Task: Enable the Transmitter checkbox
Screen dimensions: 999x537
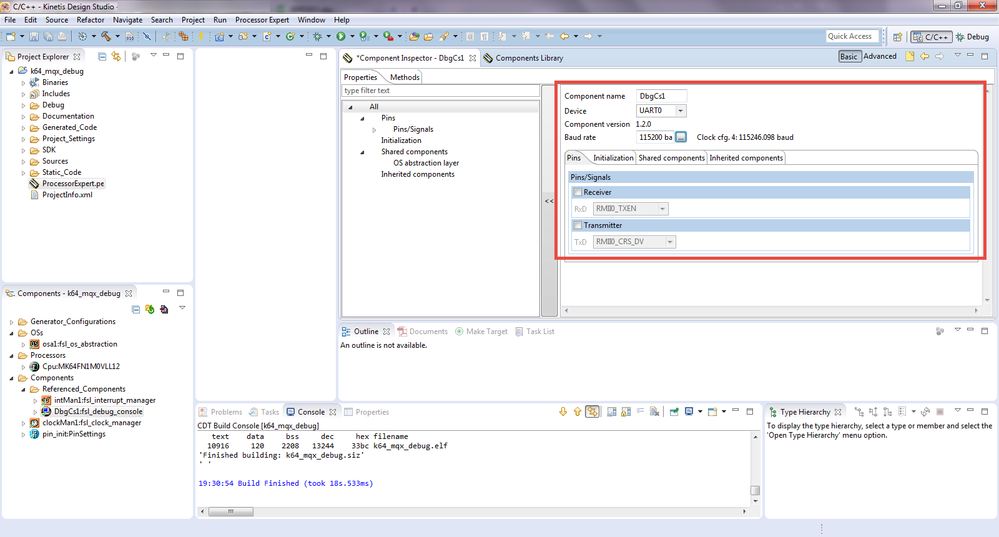Action: click(578, 225)
